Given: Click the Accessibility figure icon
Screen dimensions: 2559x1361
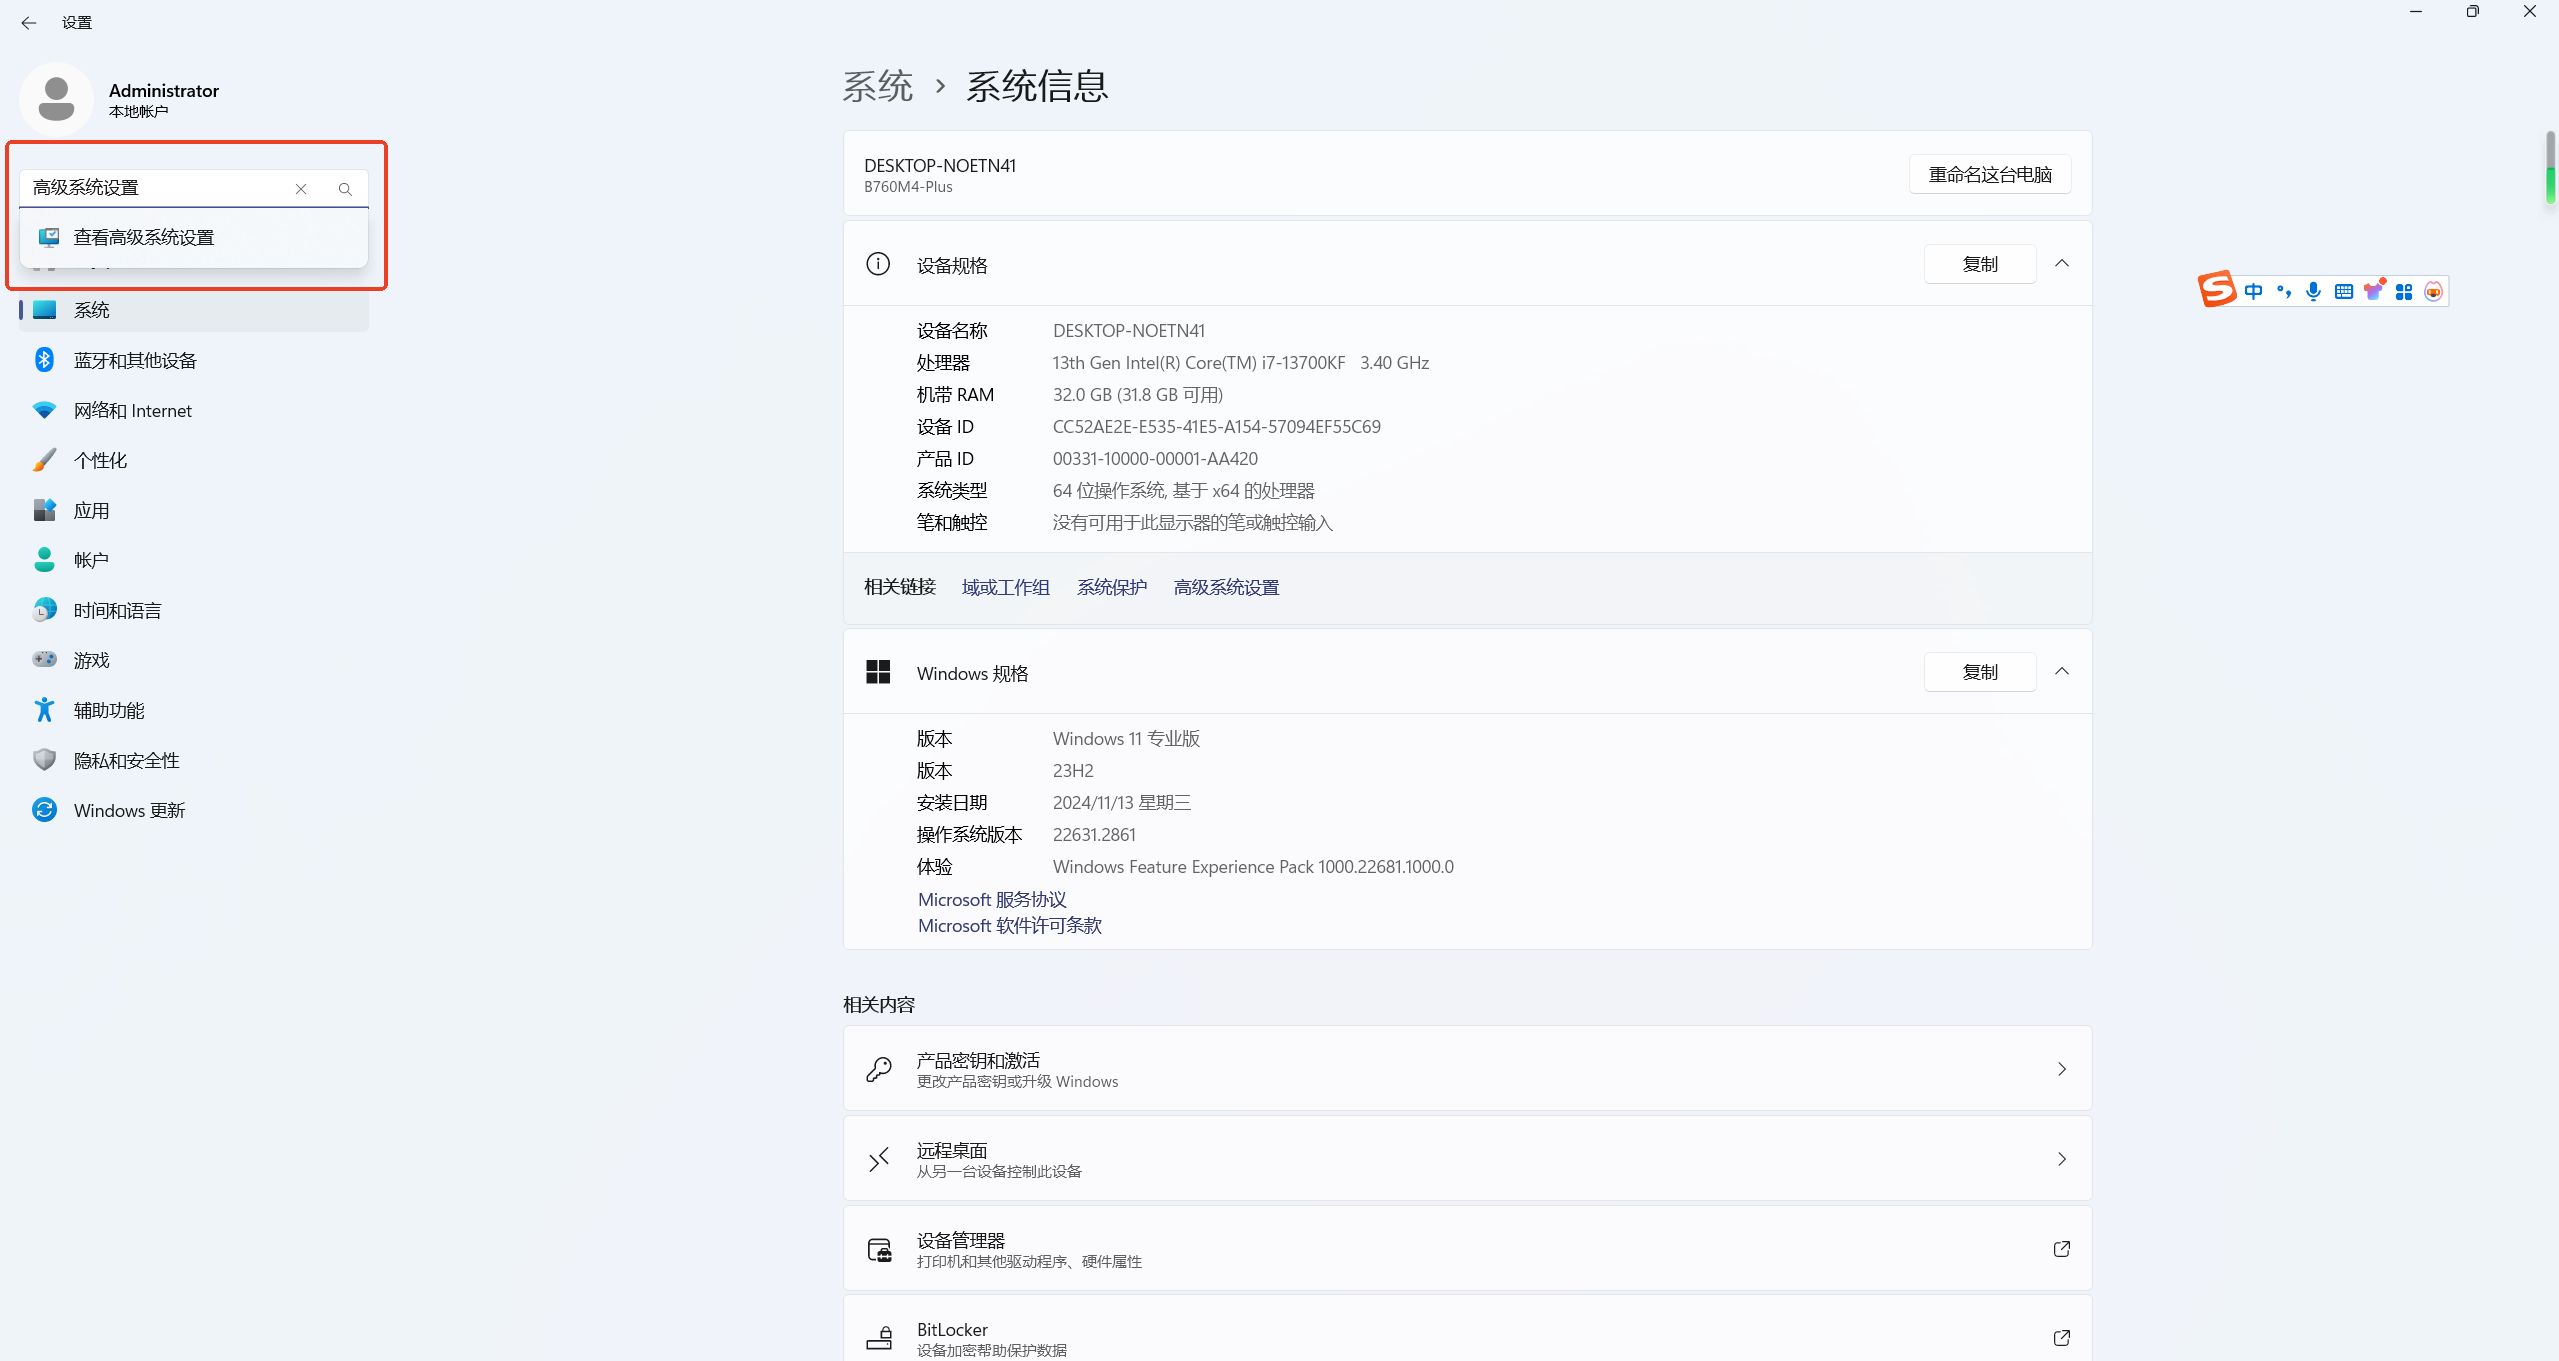Looking at the screenshot, I should tap(44, 710).
